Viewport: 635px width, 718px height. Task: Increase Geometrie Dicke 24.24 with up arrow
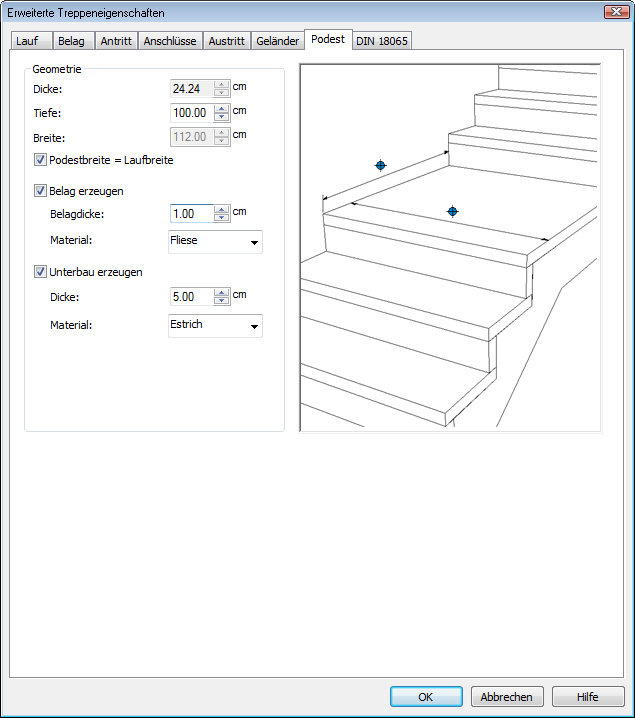point(222,85)
